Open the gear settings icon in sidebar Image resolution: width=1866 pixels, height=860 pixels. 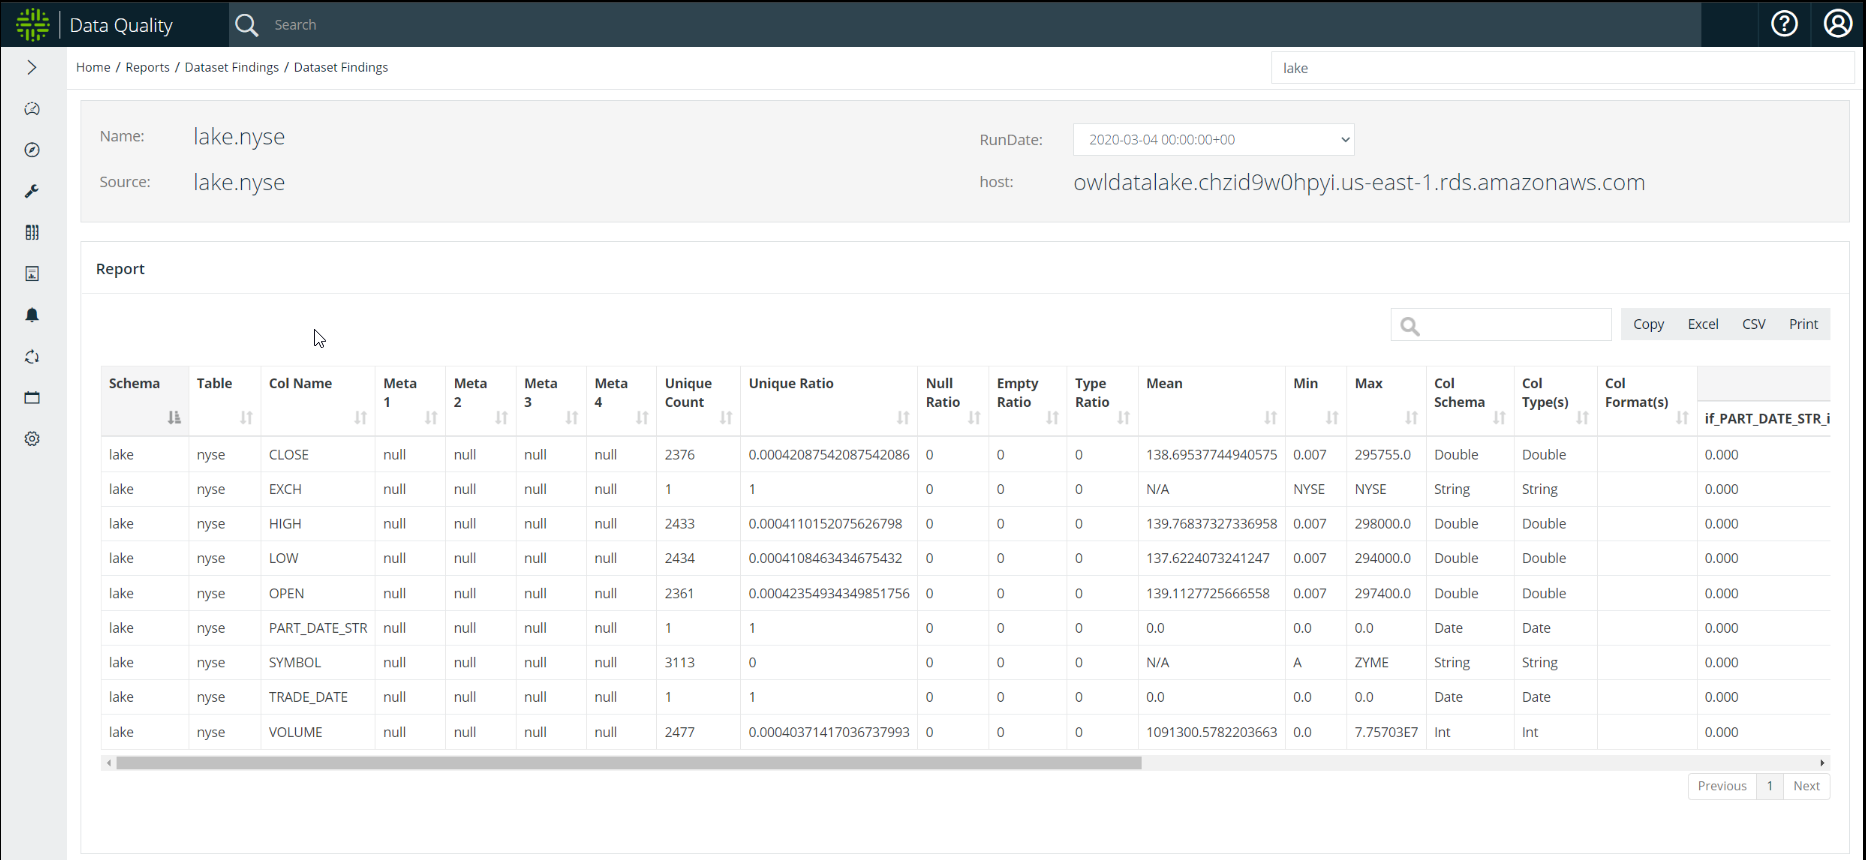coord(32,439)
